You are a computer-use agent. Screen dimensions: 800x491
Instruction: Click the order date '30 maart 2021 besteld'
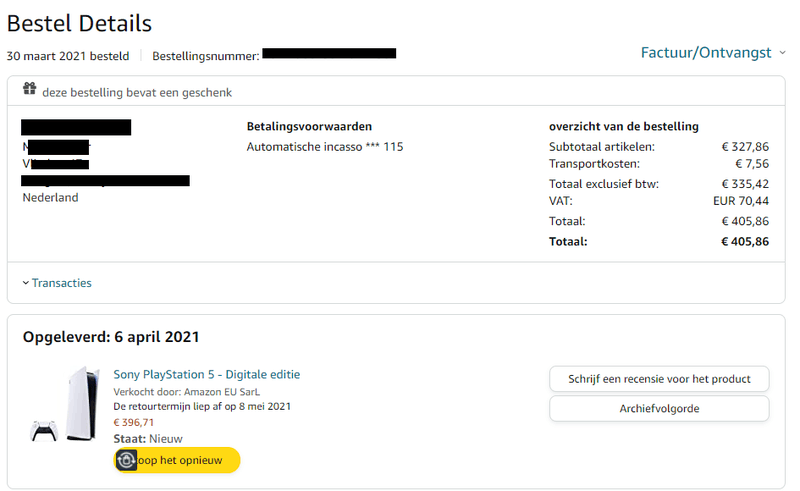point(68,55)
